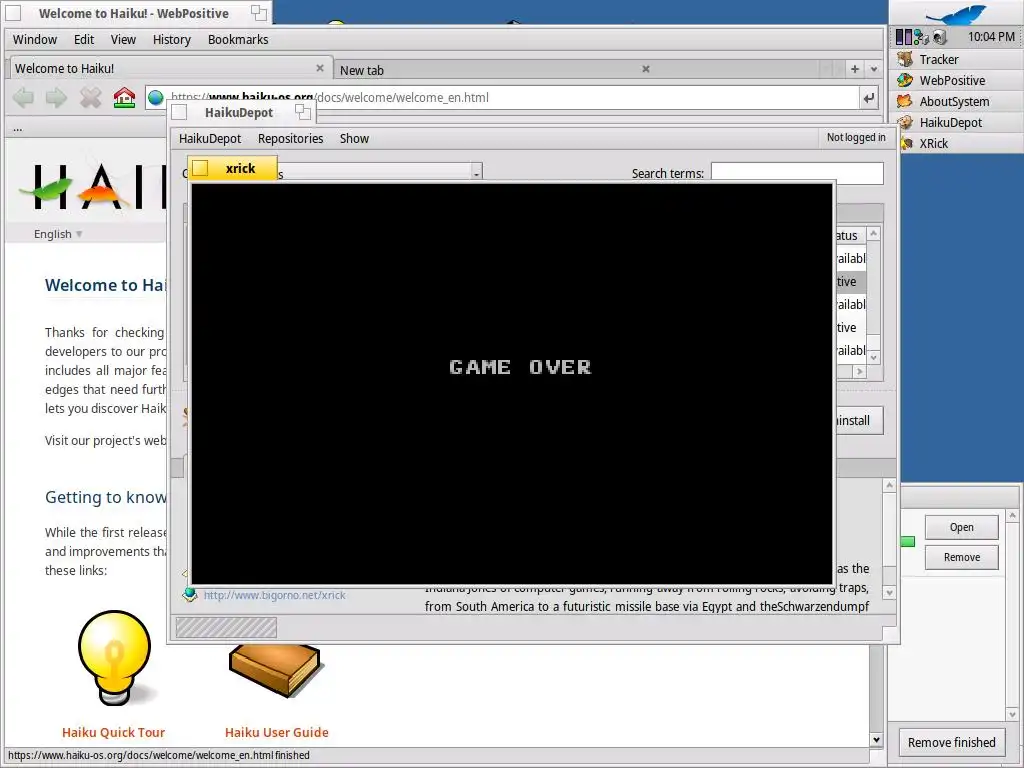This screenshot has height=768, width=1024.
Task: Open the WebPositive History menu
Action: click(172, 39)
